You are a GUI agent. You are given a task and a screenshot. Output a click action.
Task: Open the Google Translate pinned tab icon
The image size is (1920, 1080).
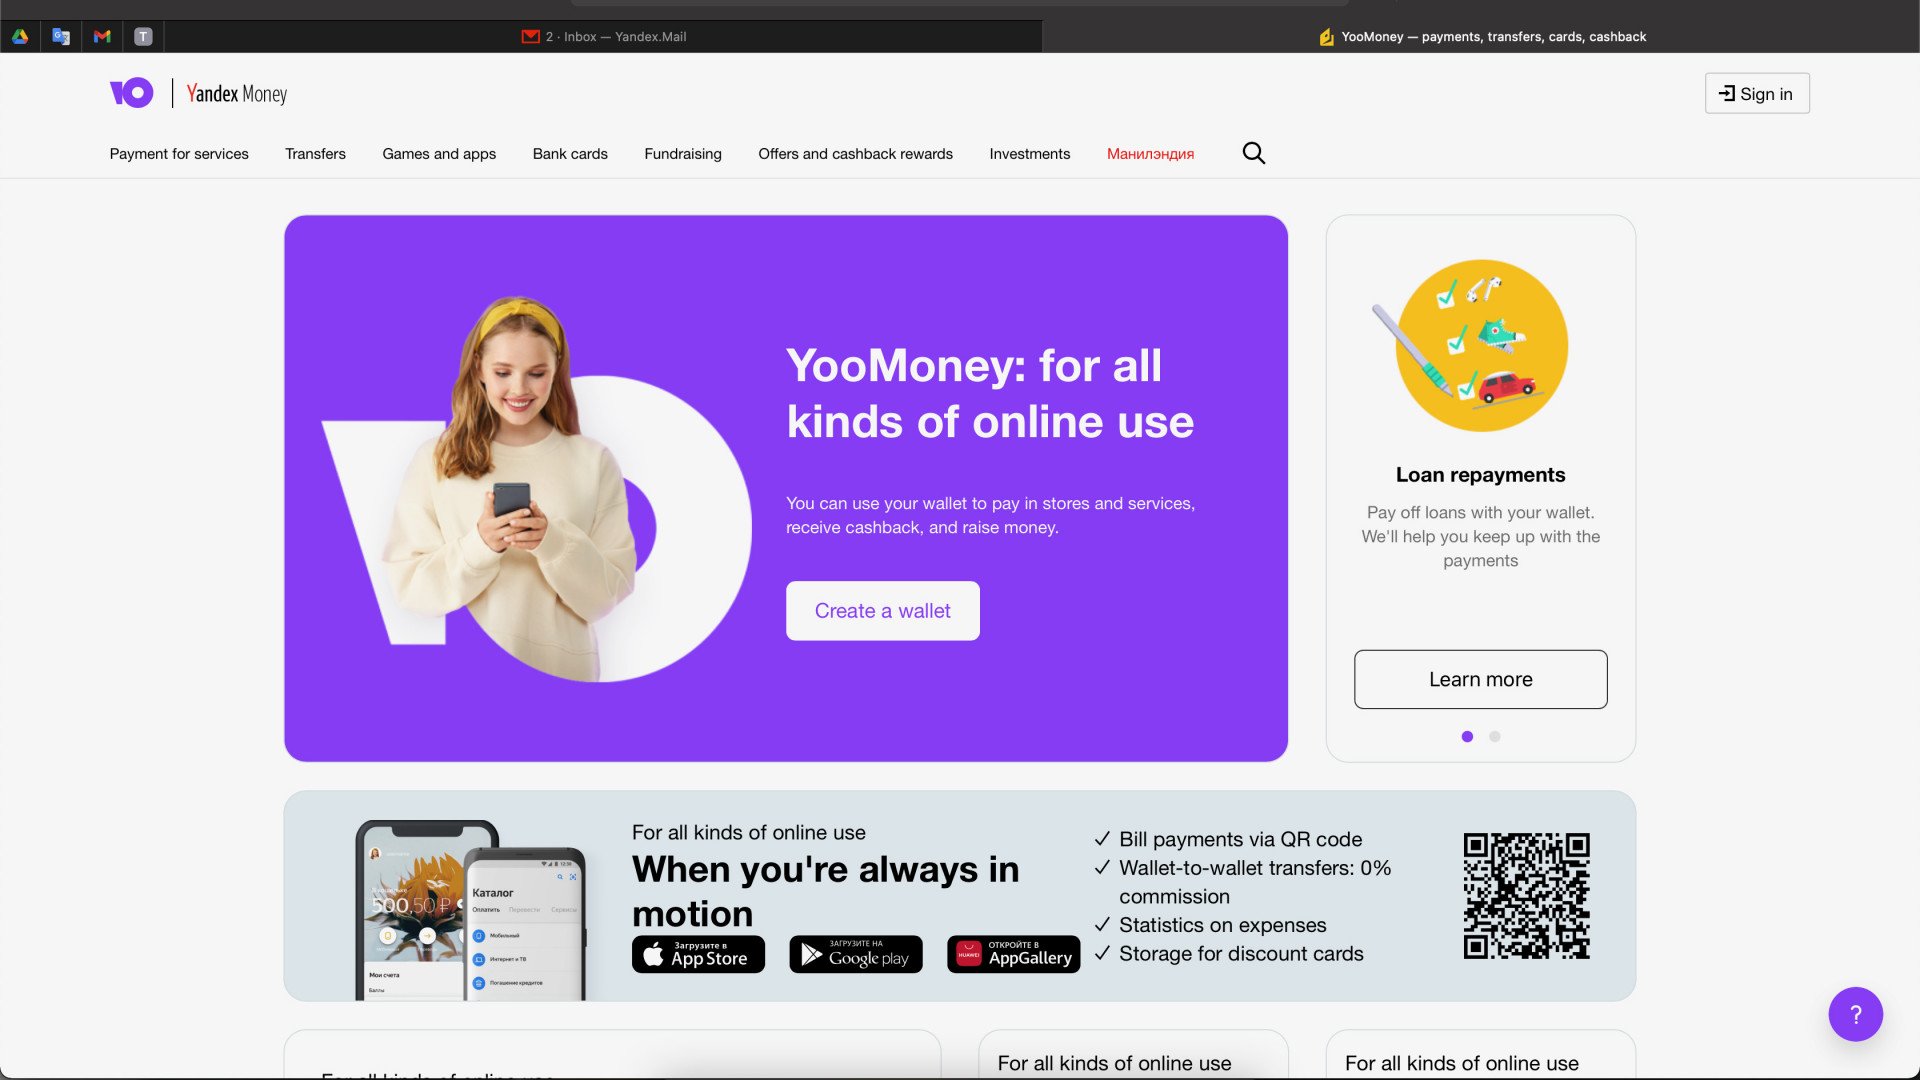(61, 36)
